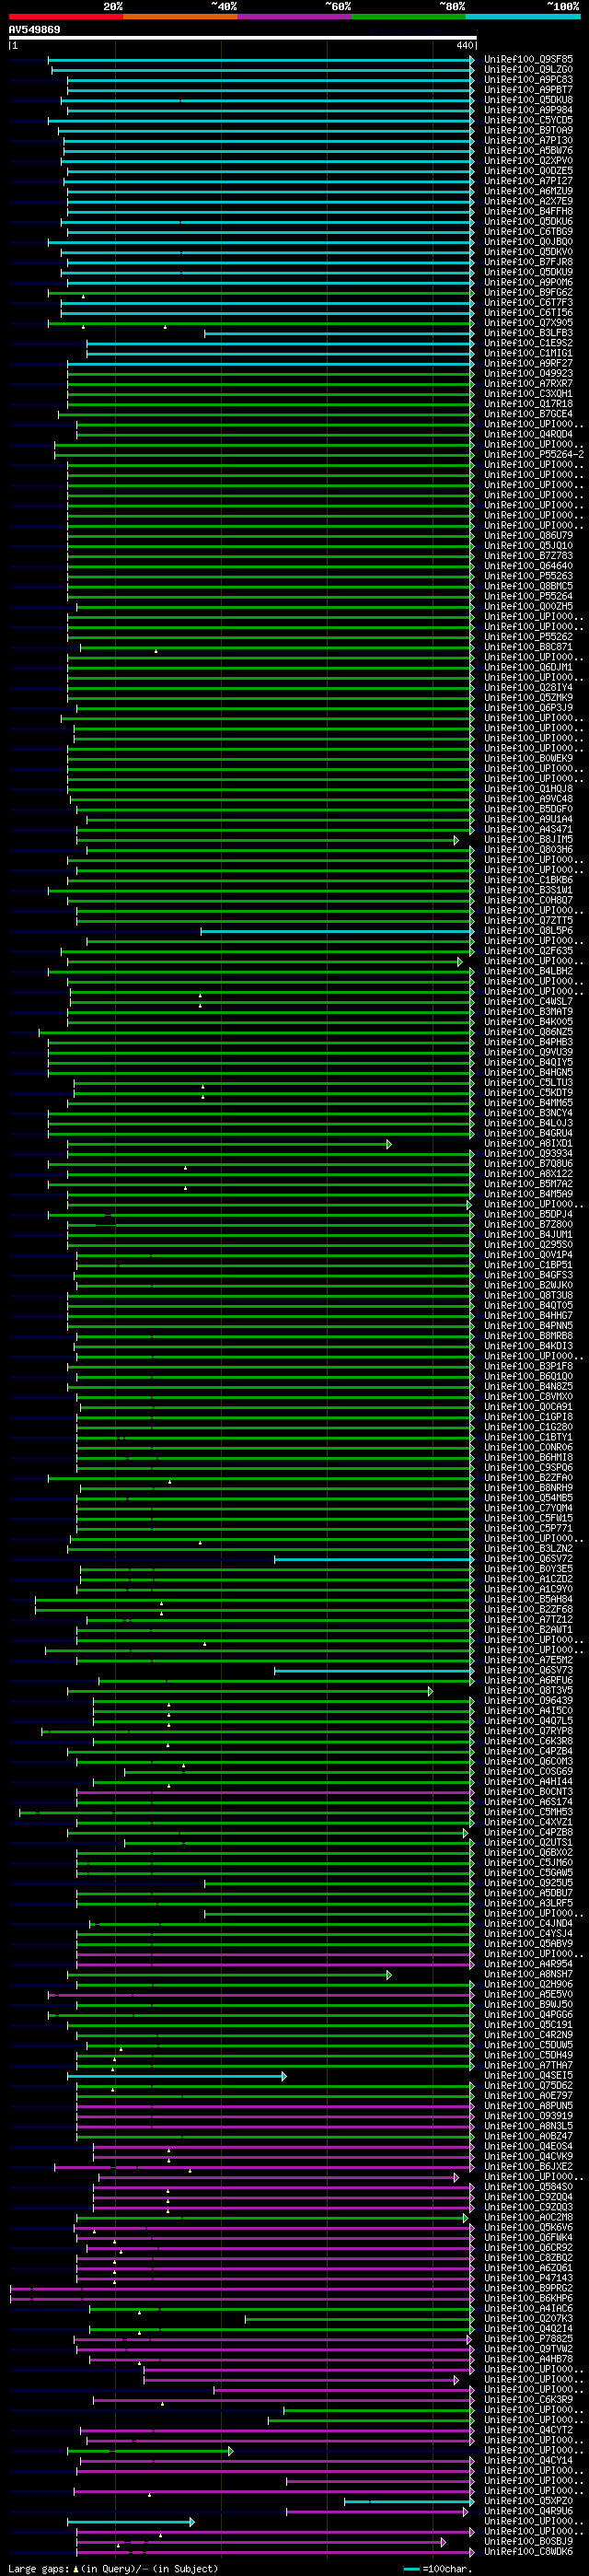Select the UniRef100_Q295S0 label
Viewport: 589px width, 2576px height.
point(529,1245)
